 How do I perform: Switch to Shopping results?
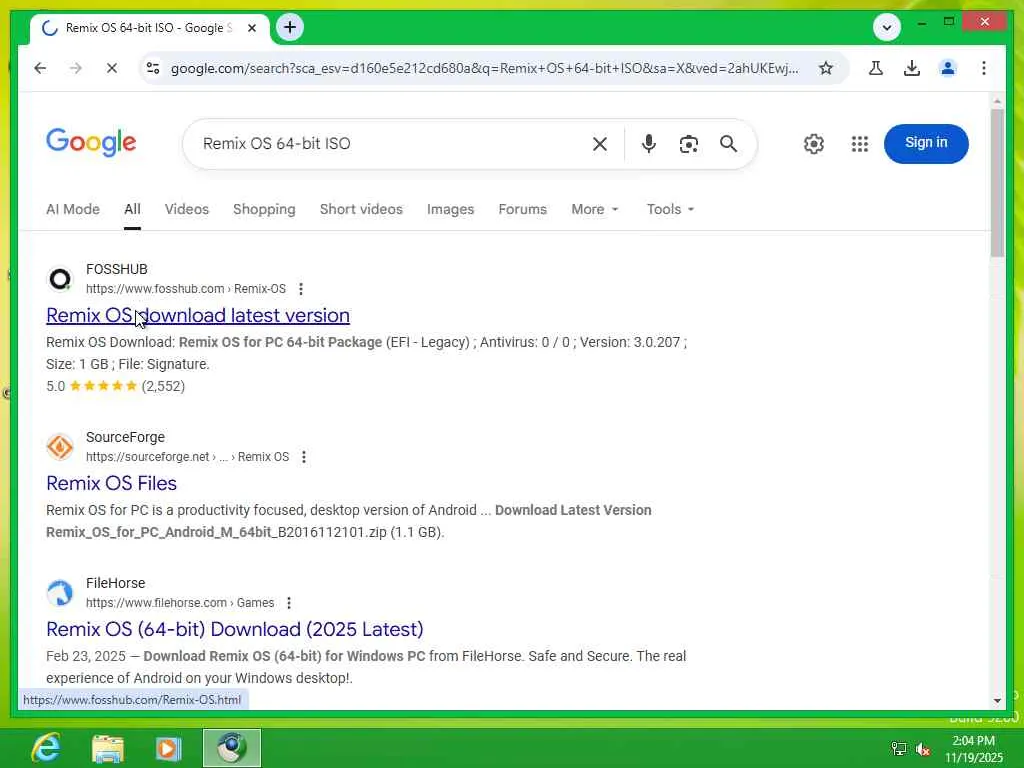264,209
